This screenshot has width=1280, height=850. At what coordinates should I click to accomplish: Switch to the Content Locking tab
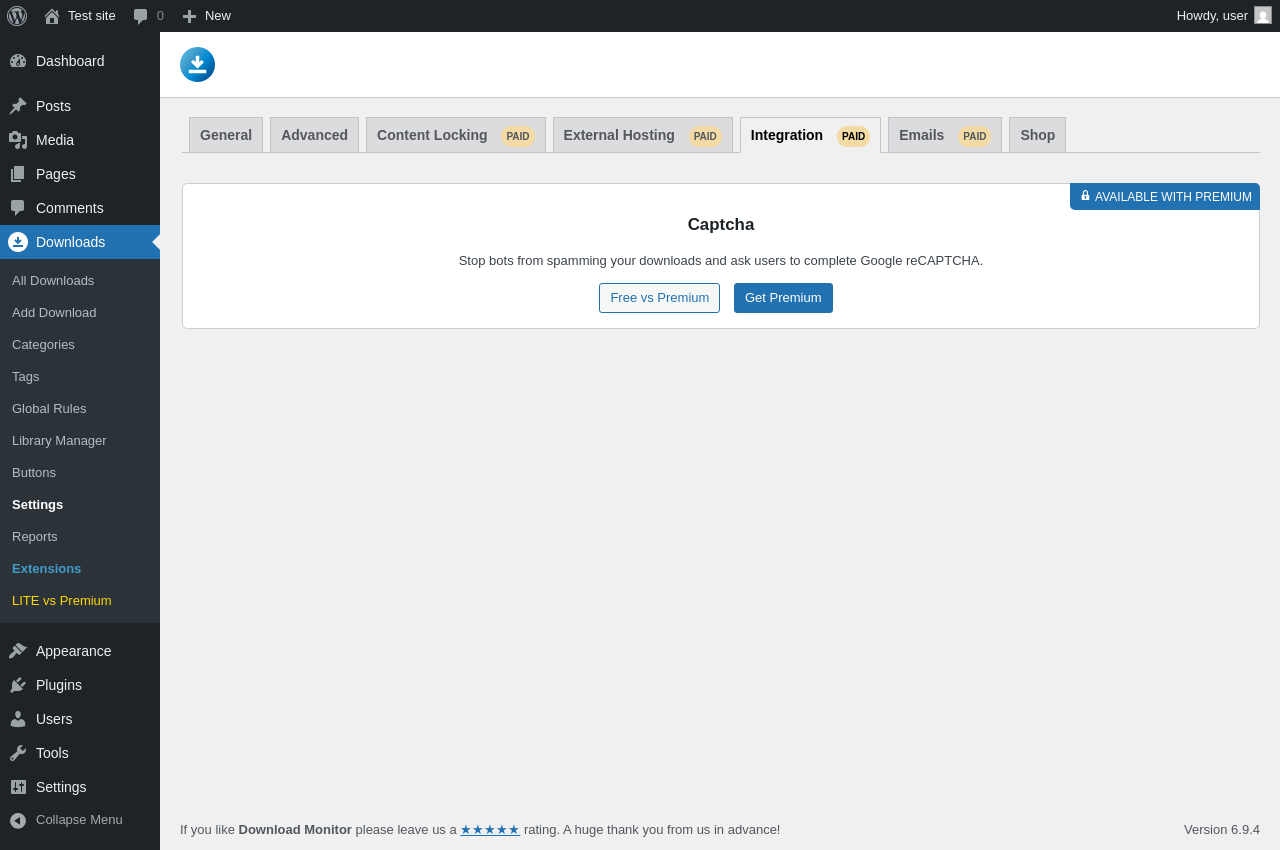(456, 135)
